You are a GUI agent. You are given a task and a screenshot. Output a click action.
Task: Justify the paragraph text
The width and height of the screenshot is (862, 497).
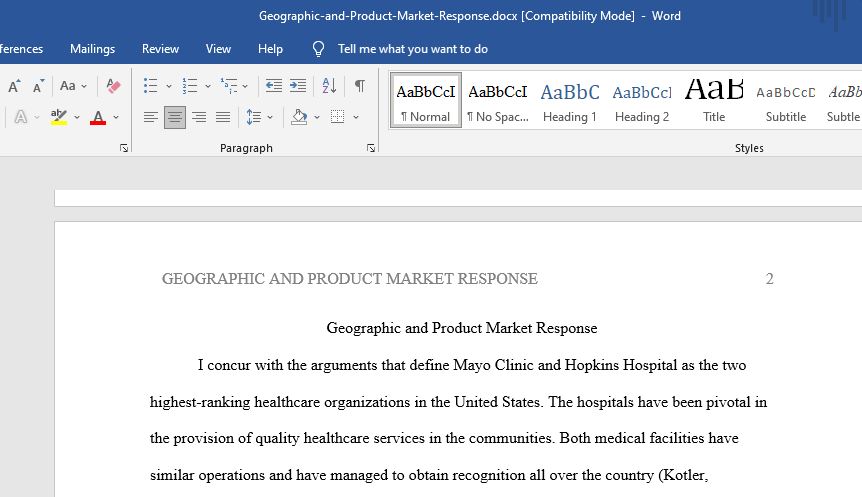click(x=223, y=117)
